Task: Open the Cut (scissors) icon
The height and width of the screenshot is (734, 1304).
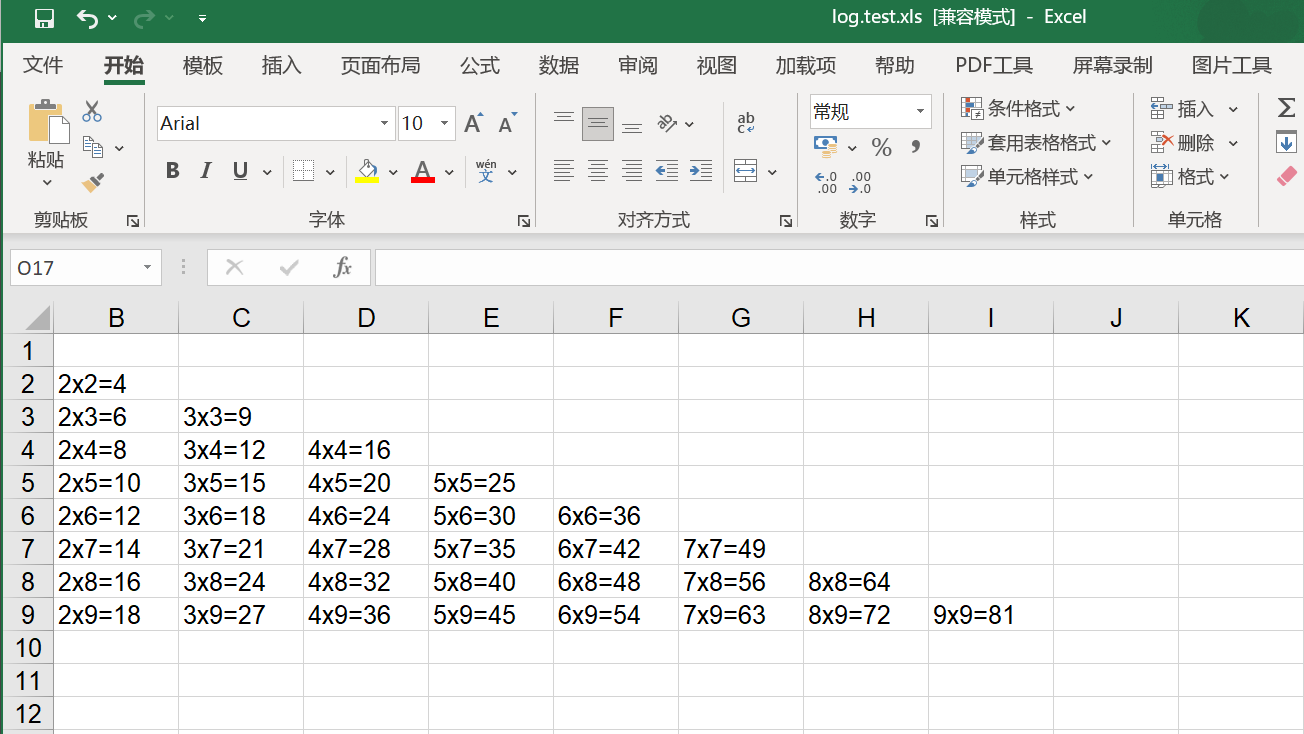Action: (91, 110)
